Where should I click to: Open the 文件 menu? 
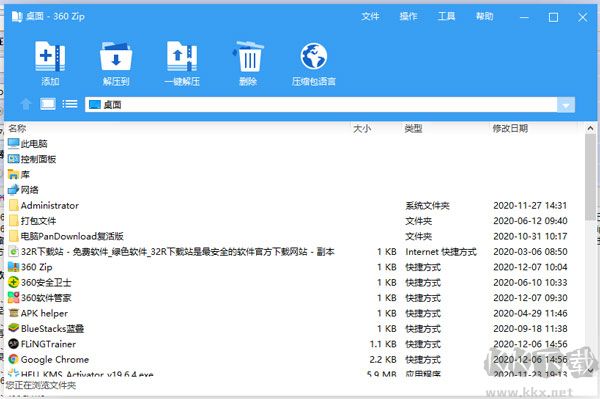(x=370, y=16)
